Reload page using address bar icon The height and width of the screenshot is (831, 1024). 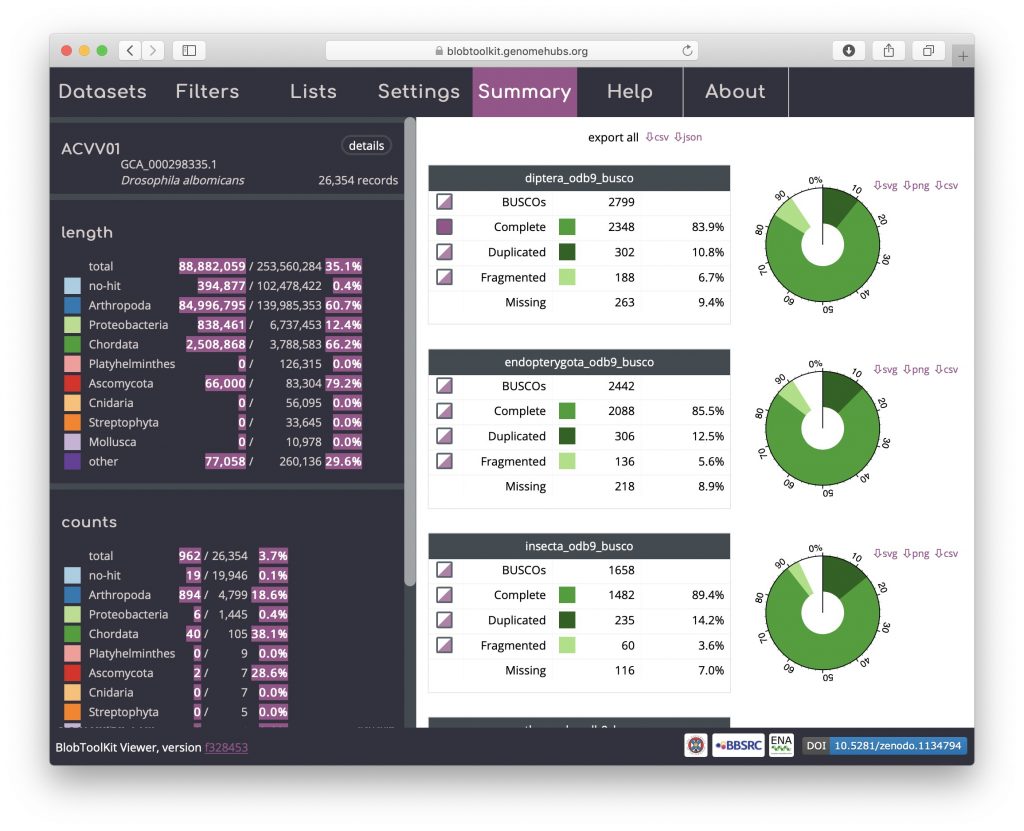point(687,50)
